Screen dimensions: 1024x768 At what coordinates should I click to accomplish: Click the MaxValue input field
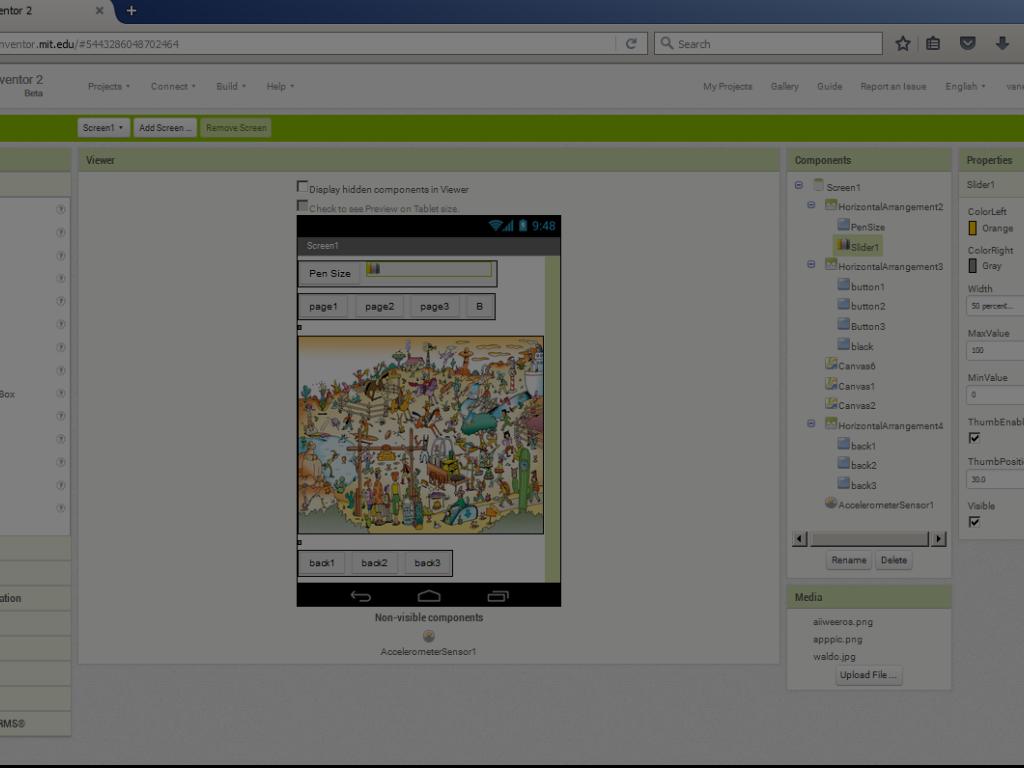(x=994, y=351)
